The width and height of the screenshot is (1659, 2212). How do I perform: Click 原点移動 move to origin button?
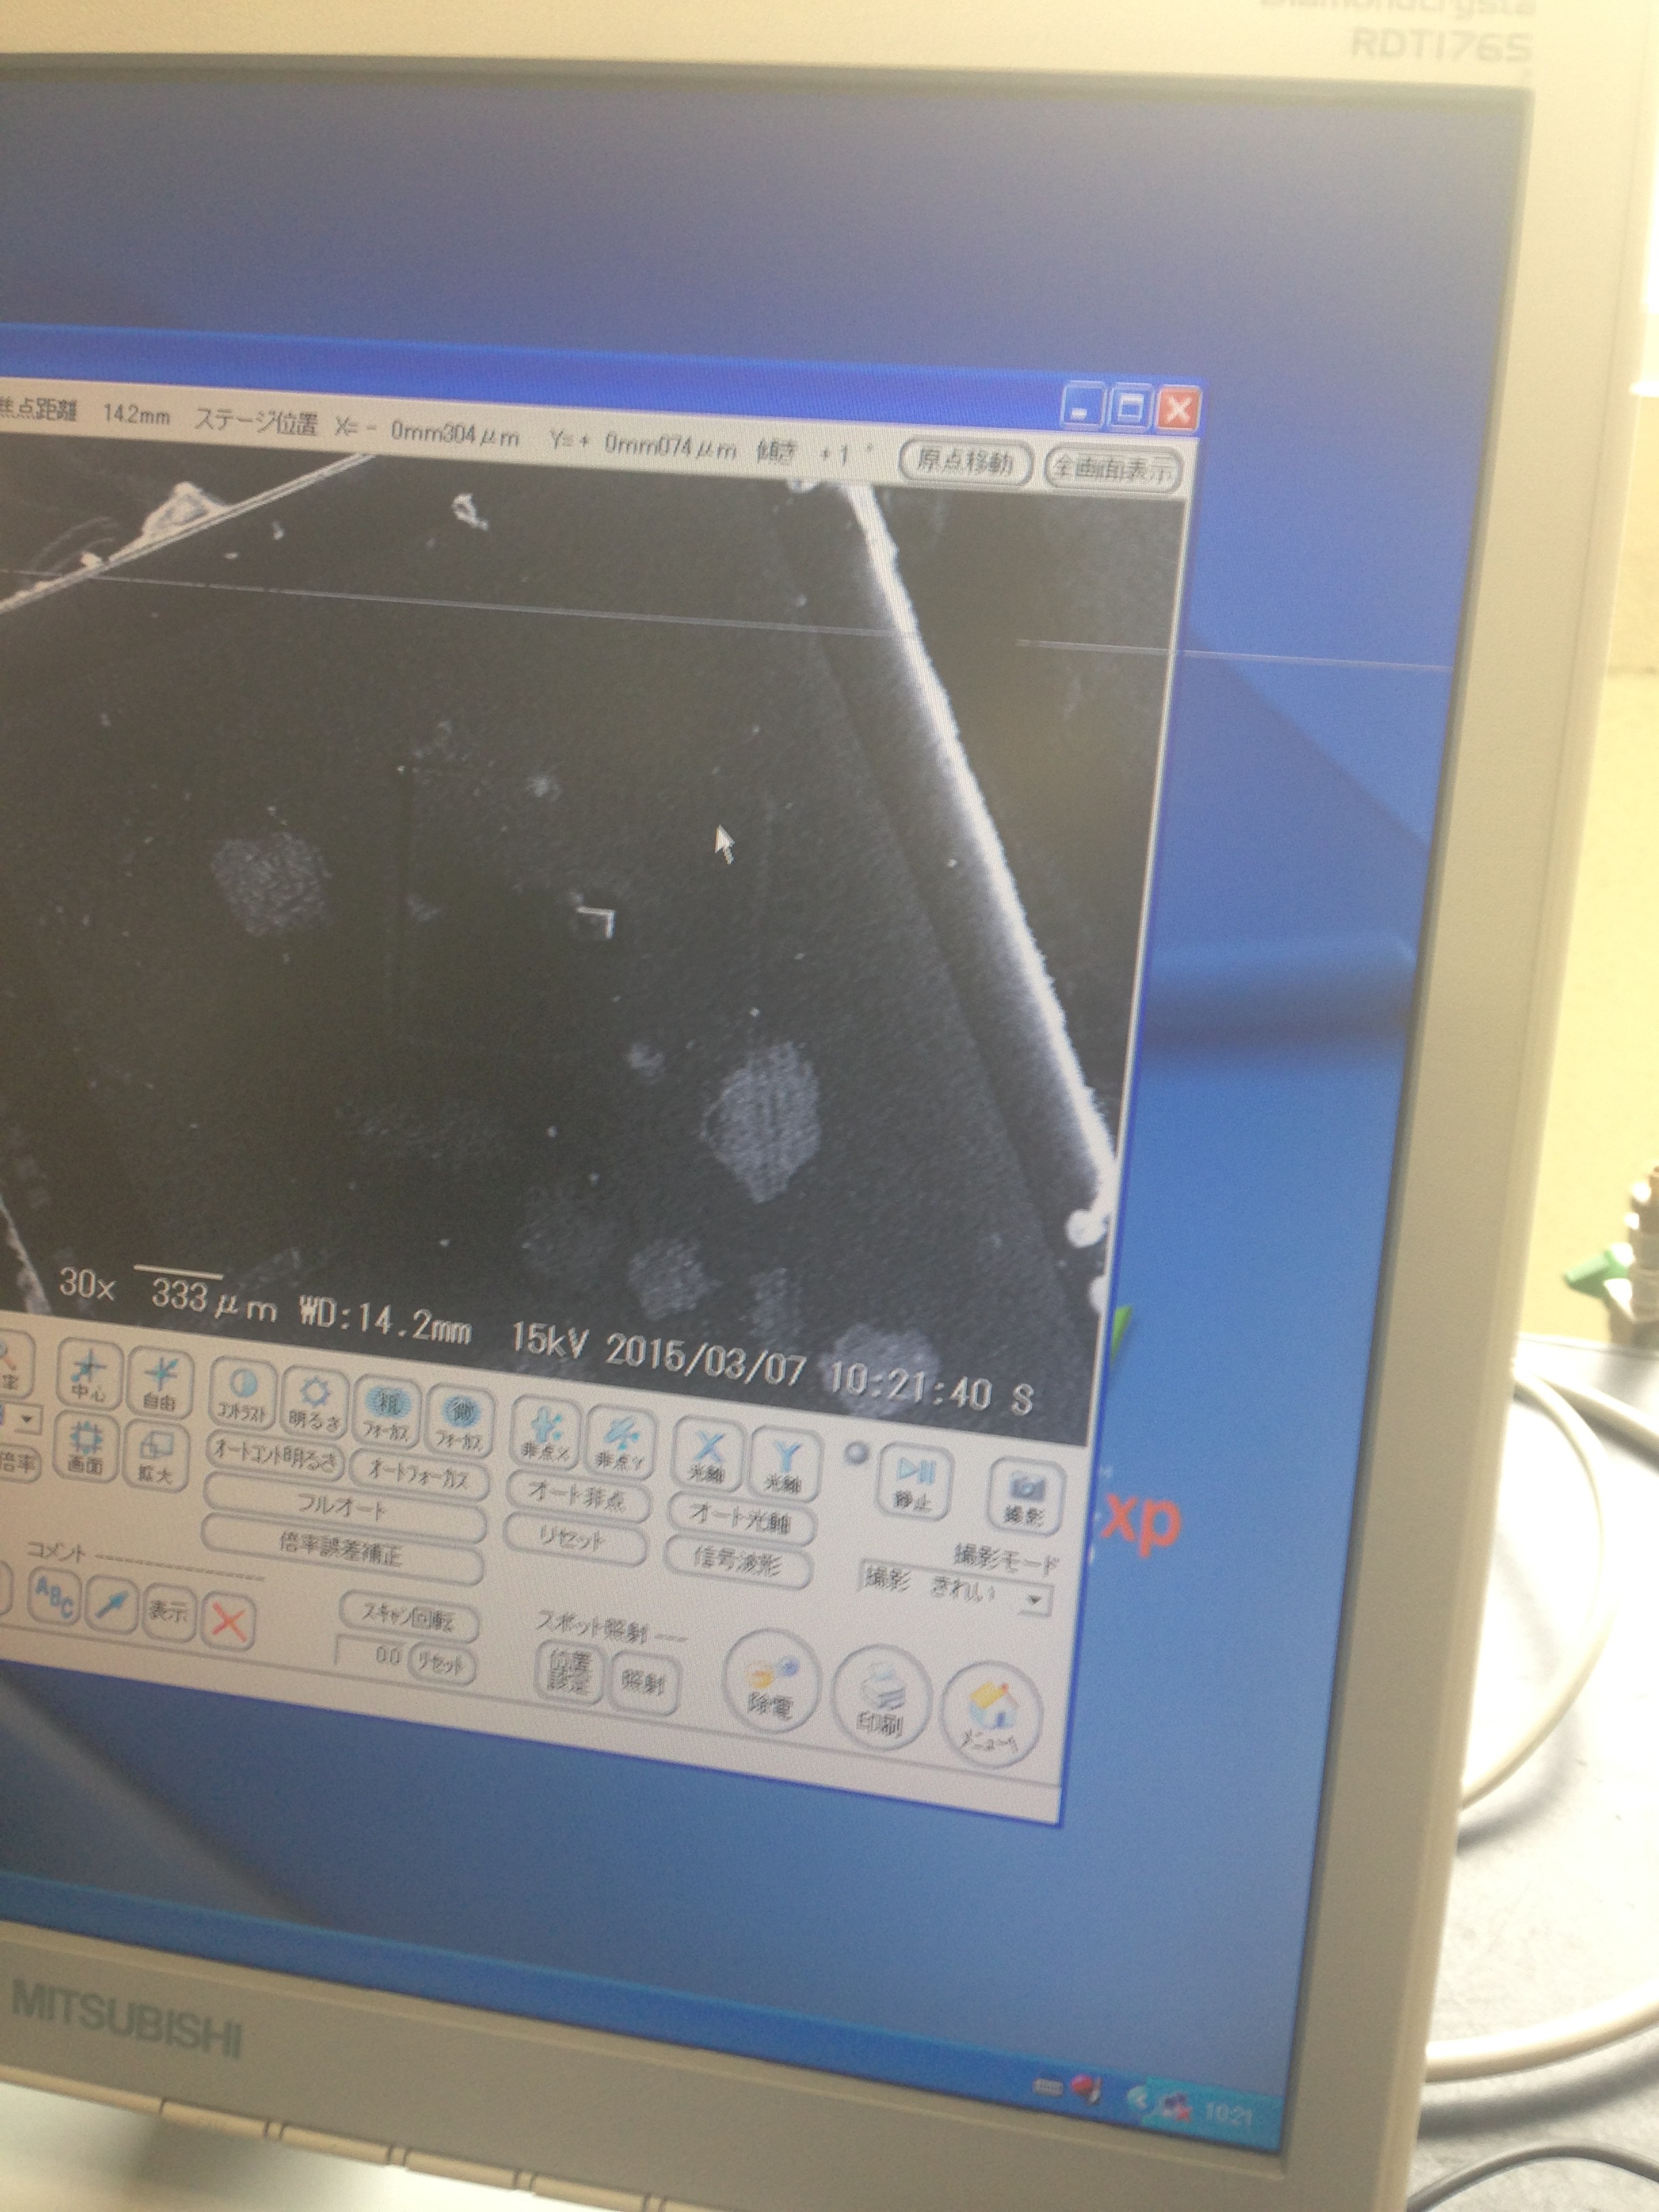pos(964,462)
